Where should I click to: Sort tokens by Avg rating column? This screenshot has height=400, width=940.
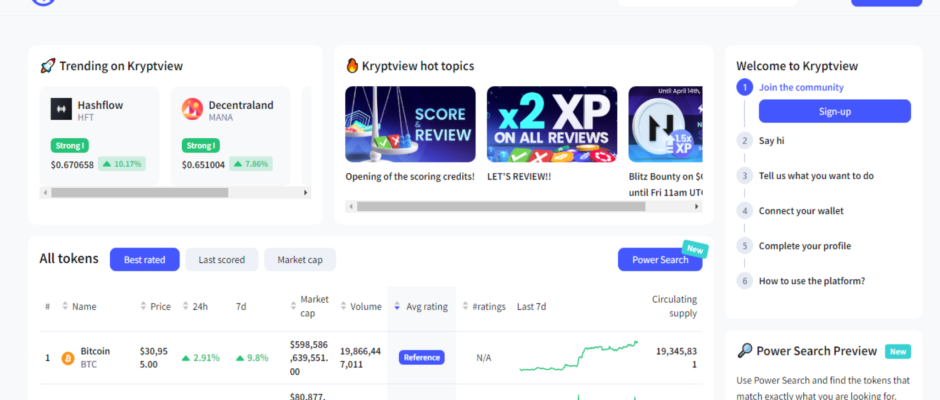click(x=421, y=306)
